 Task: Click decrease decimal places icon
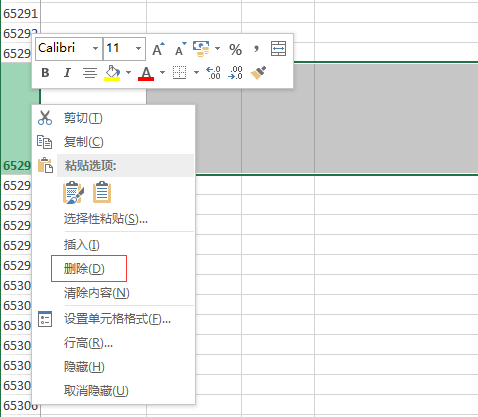point(235,73)
